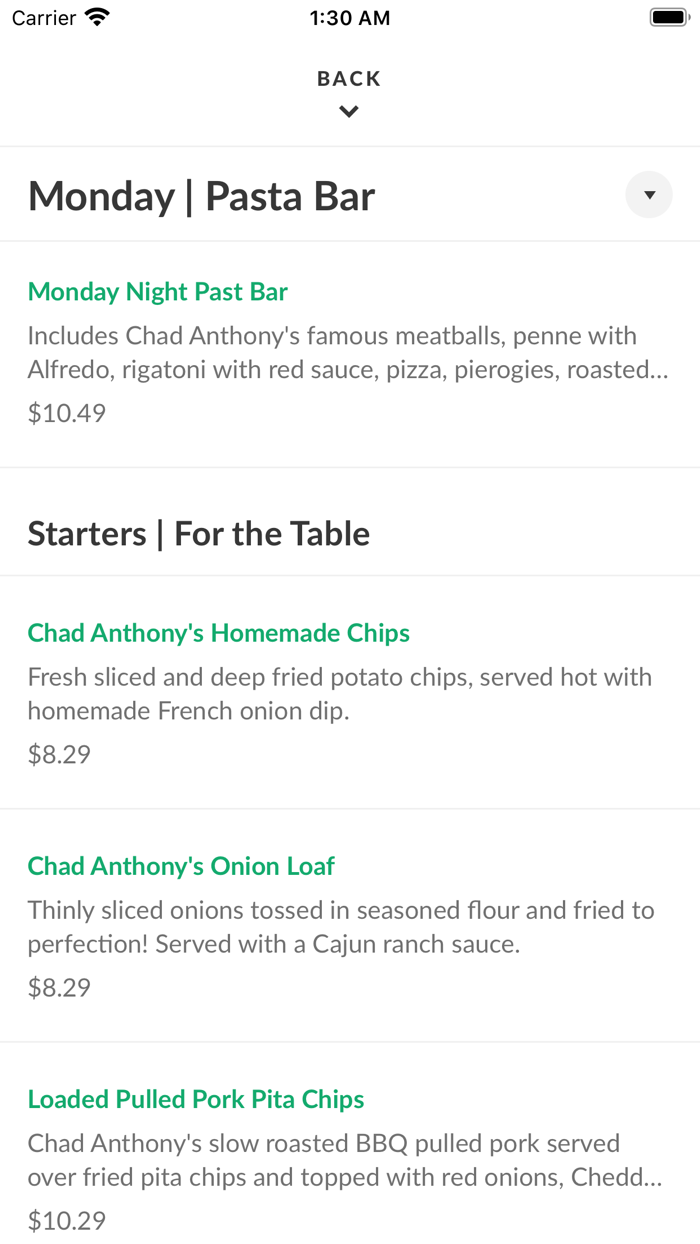
Task: Tap the BACK label at the top
Action: 348,77
